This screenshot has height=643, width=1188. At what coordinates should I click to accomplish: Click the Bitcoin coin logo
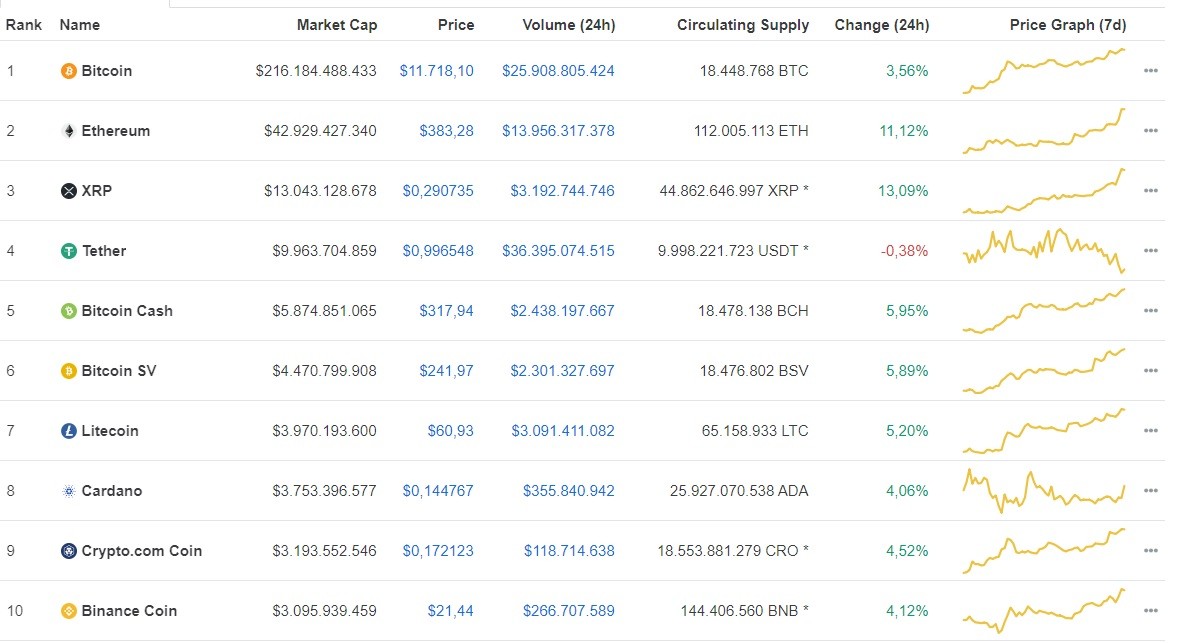(x=68, y=71)
